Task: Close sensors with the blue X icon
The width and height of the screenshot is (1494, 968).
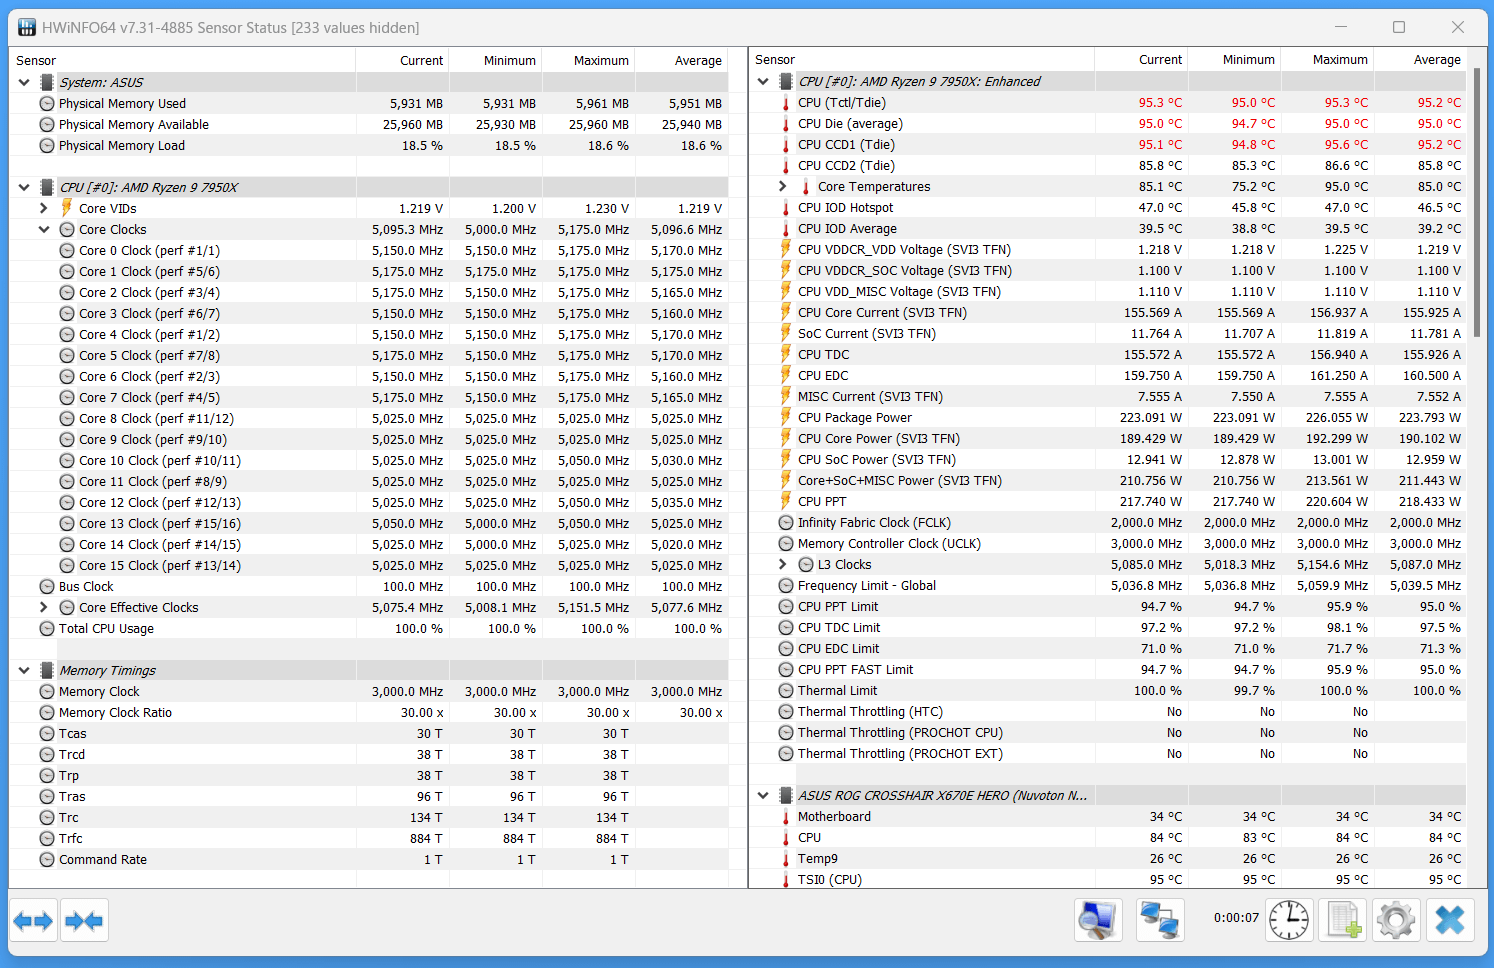Action: [1450, 920]
